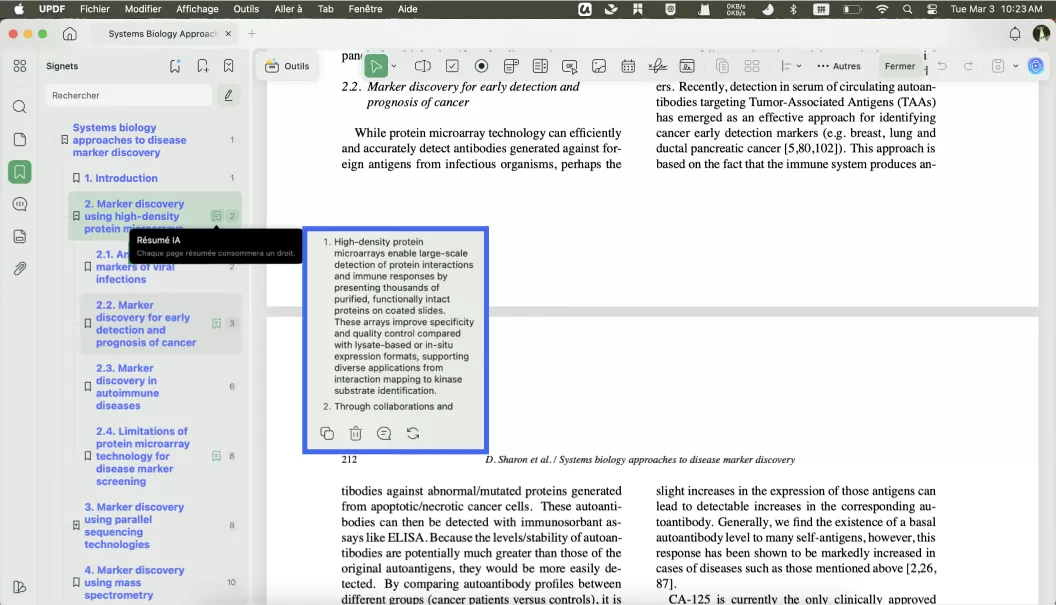
Task: Regenerate the AI summary
Action: (413, 433)
